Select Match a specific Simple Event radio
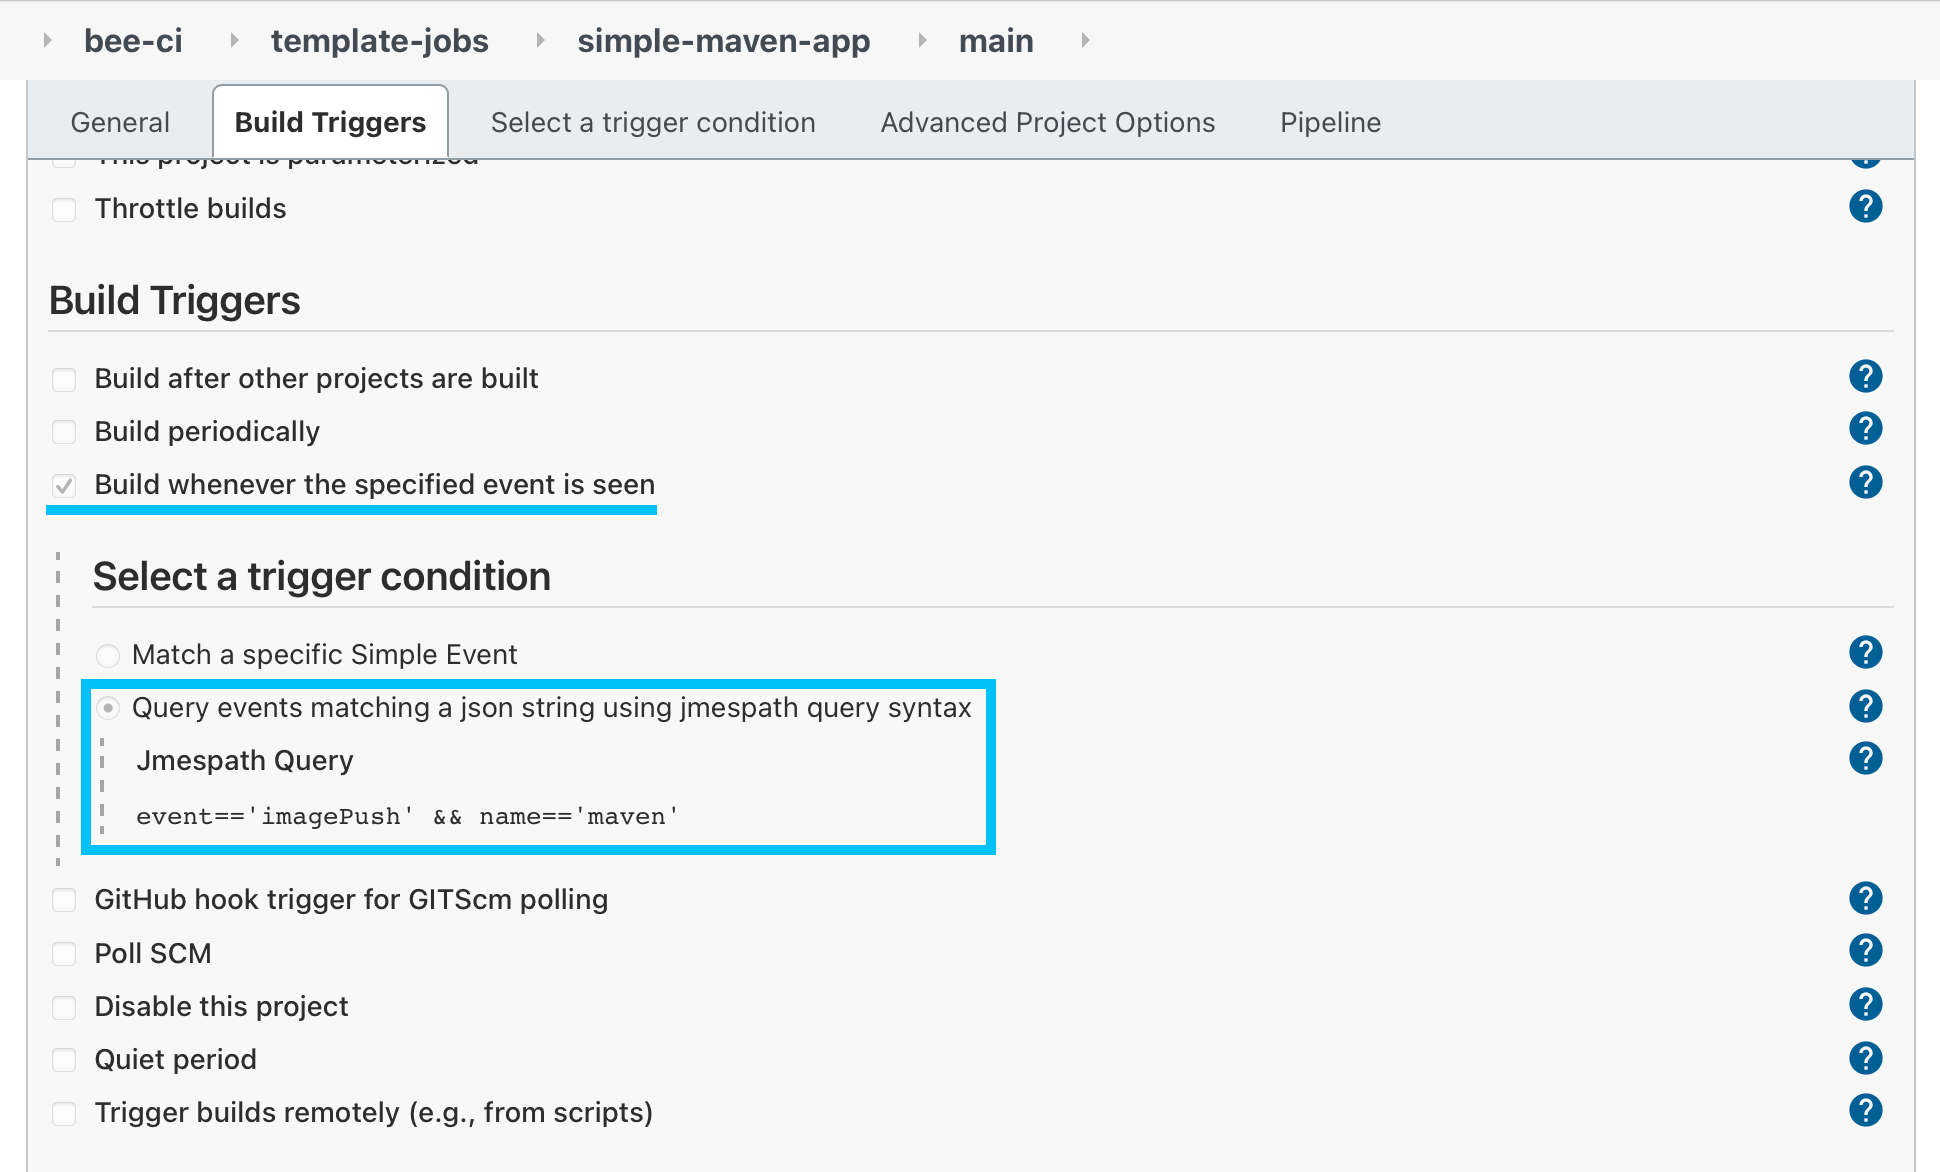 pos(108,656)
